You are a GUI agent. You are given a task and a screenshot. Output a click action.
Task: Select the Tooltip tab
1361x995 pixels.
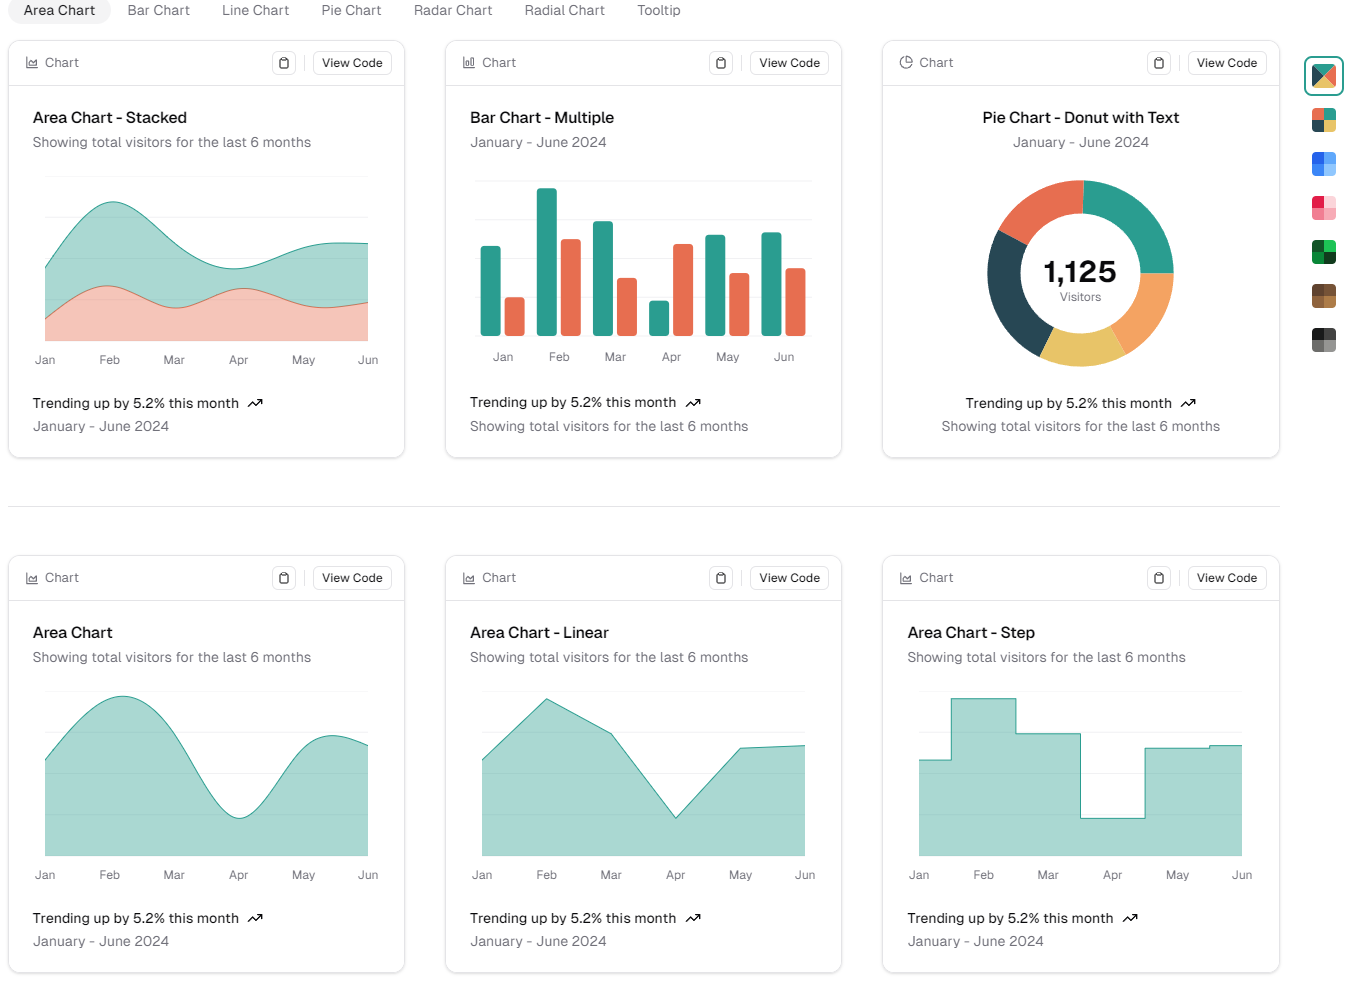[x=659, y=10]
